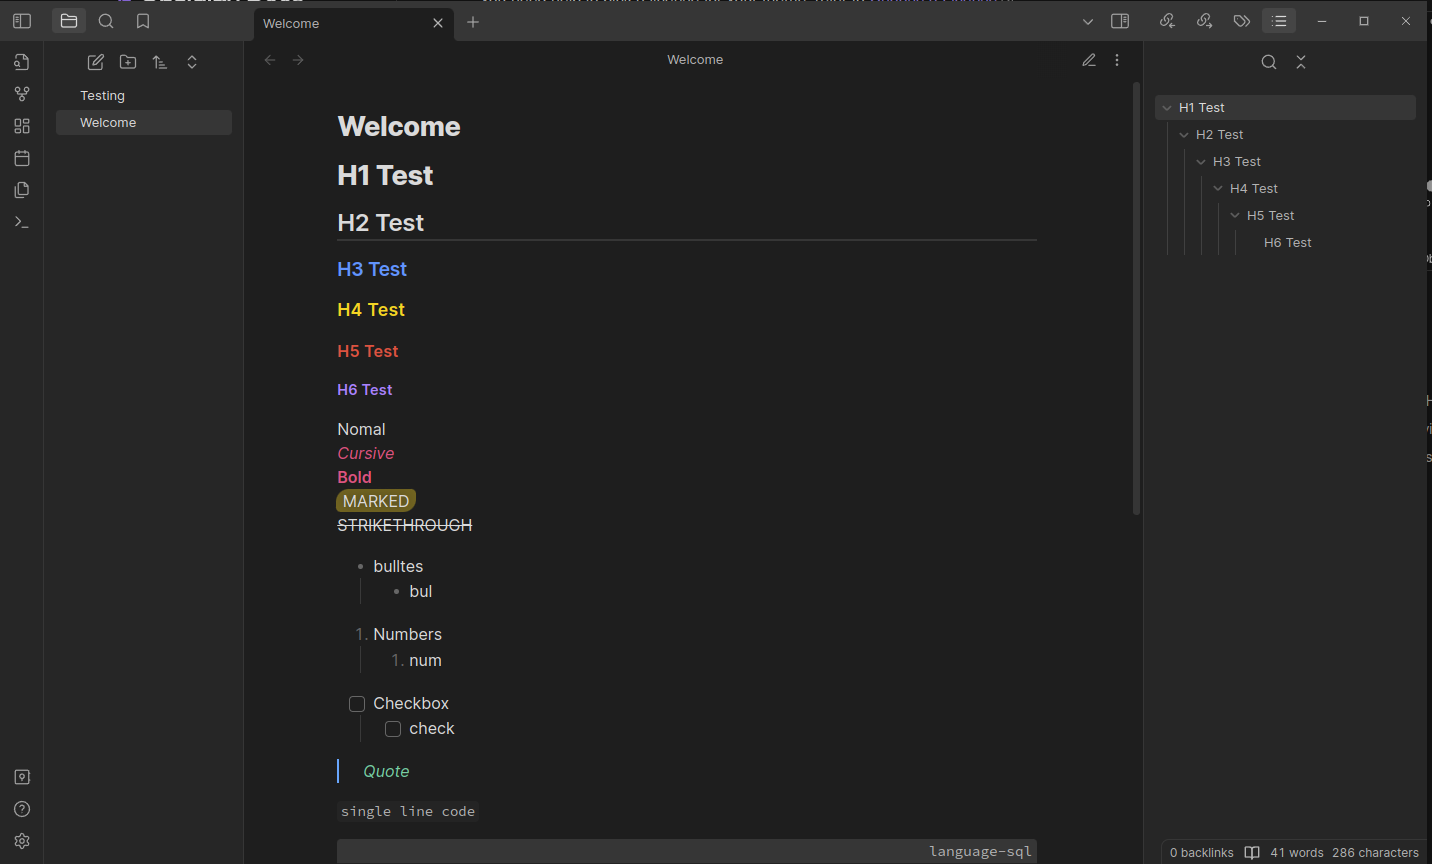Click the blue H3 Test heading

[372, 269]
